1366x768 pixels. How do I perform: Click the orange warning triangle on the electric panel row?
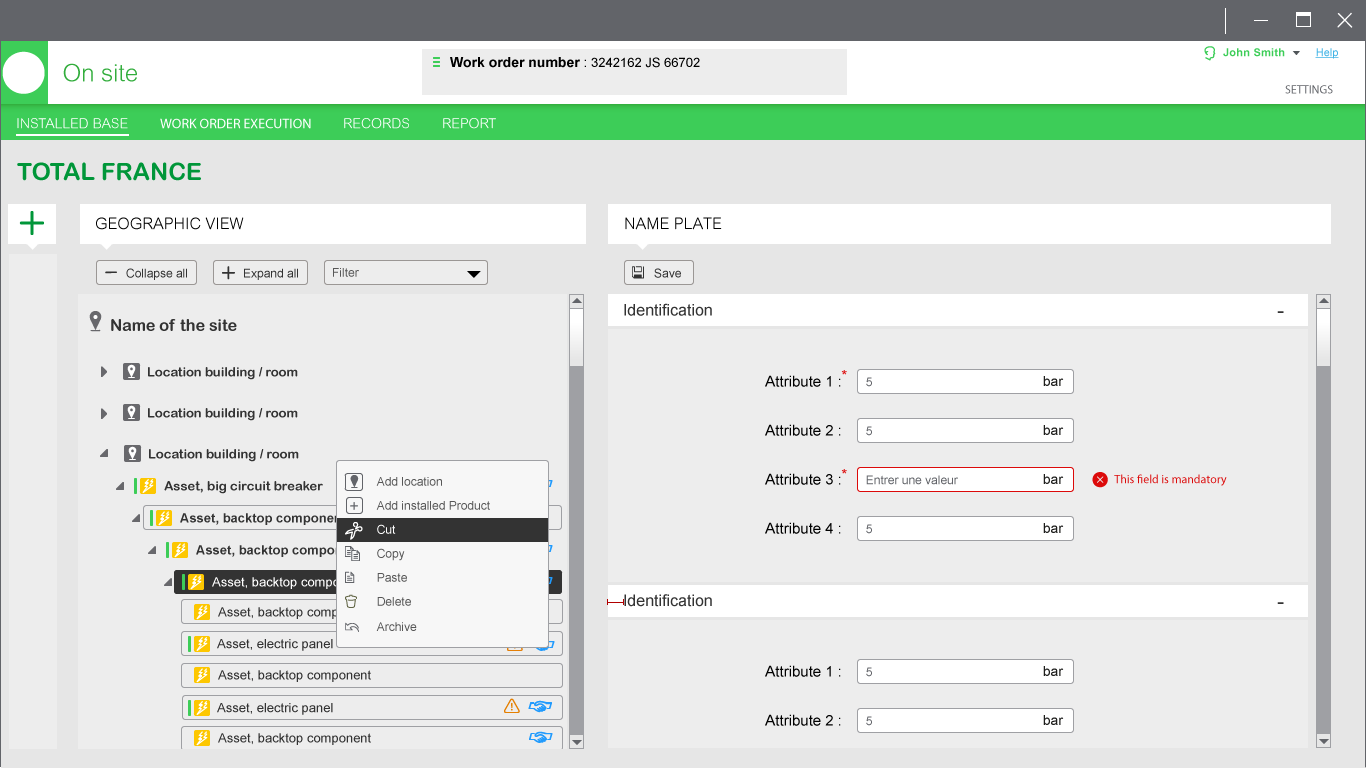tap(512, 707)
